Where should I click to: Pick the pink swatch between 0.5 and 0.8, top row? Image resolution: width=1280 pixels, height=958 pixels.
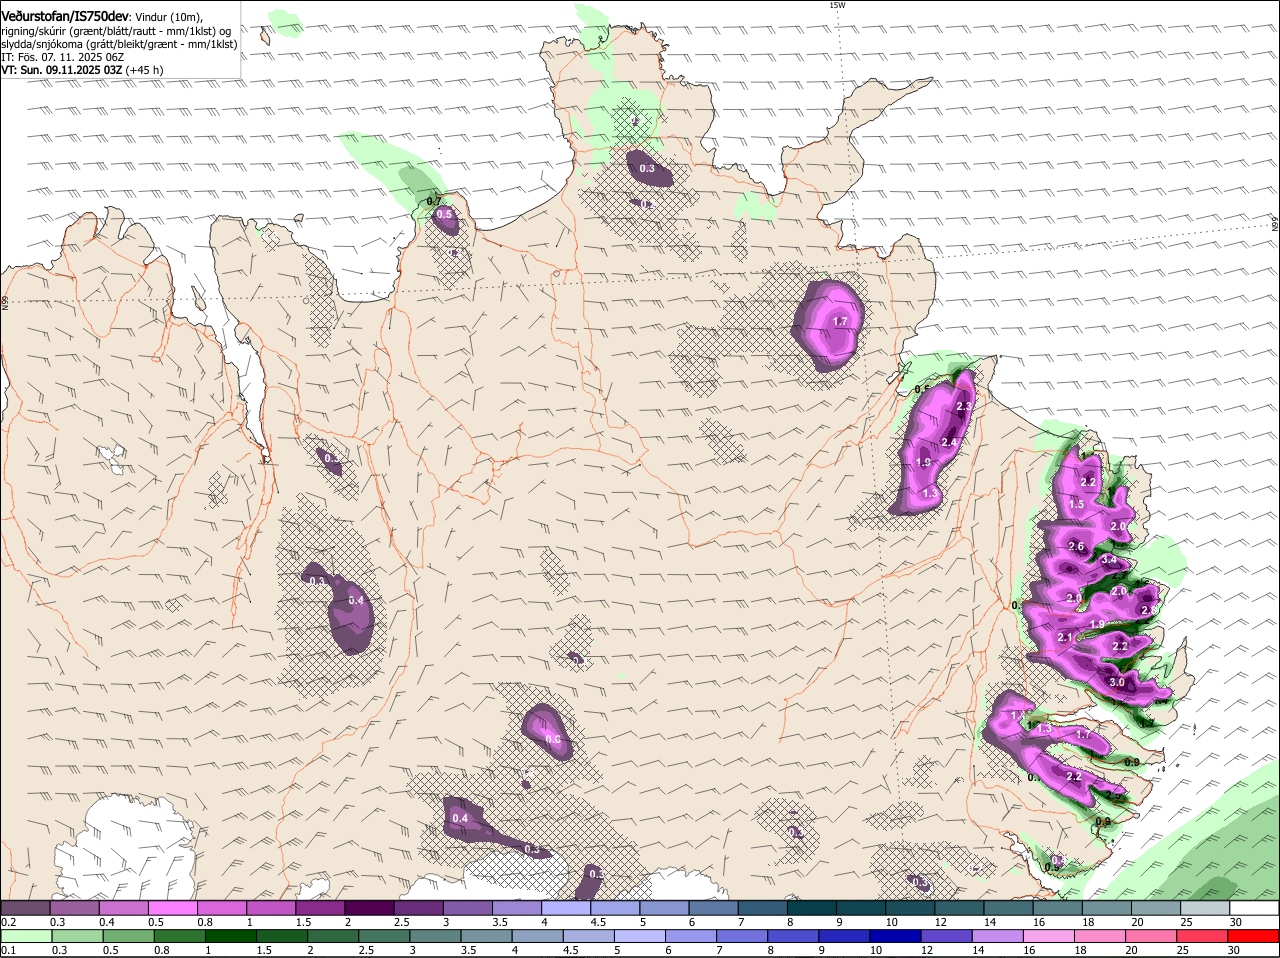(172, 908)
